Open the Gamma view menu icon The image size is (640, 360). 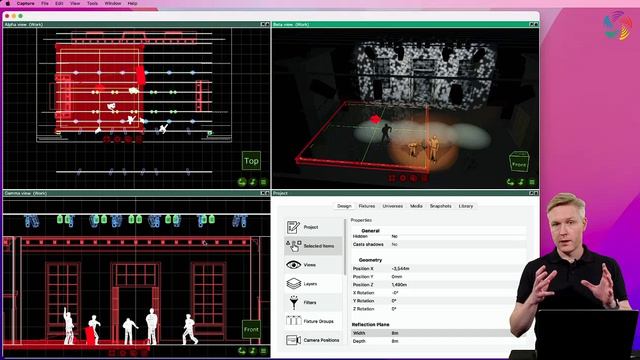tap(263, 351)
